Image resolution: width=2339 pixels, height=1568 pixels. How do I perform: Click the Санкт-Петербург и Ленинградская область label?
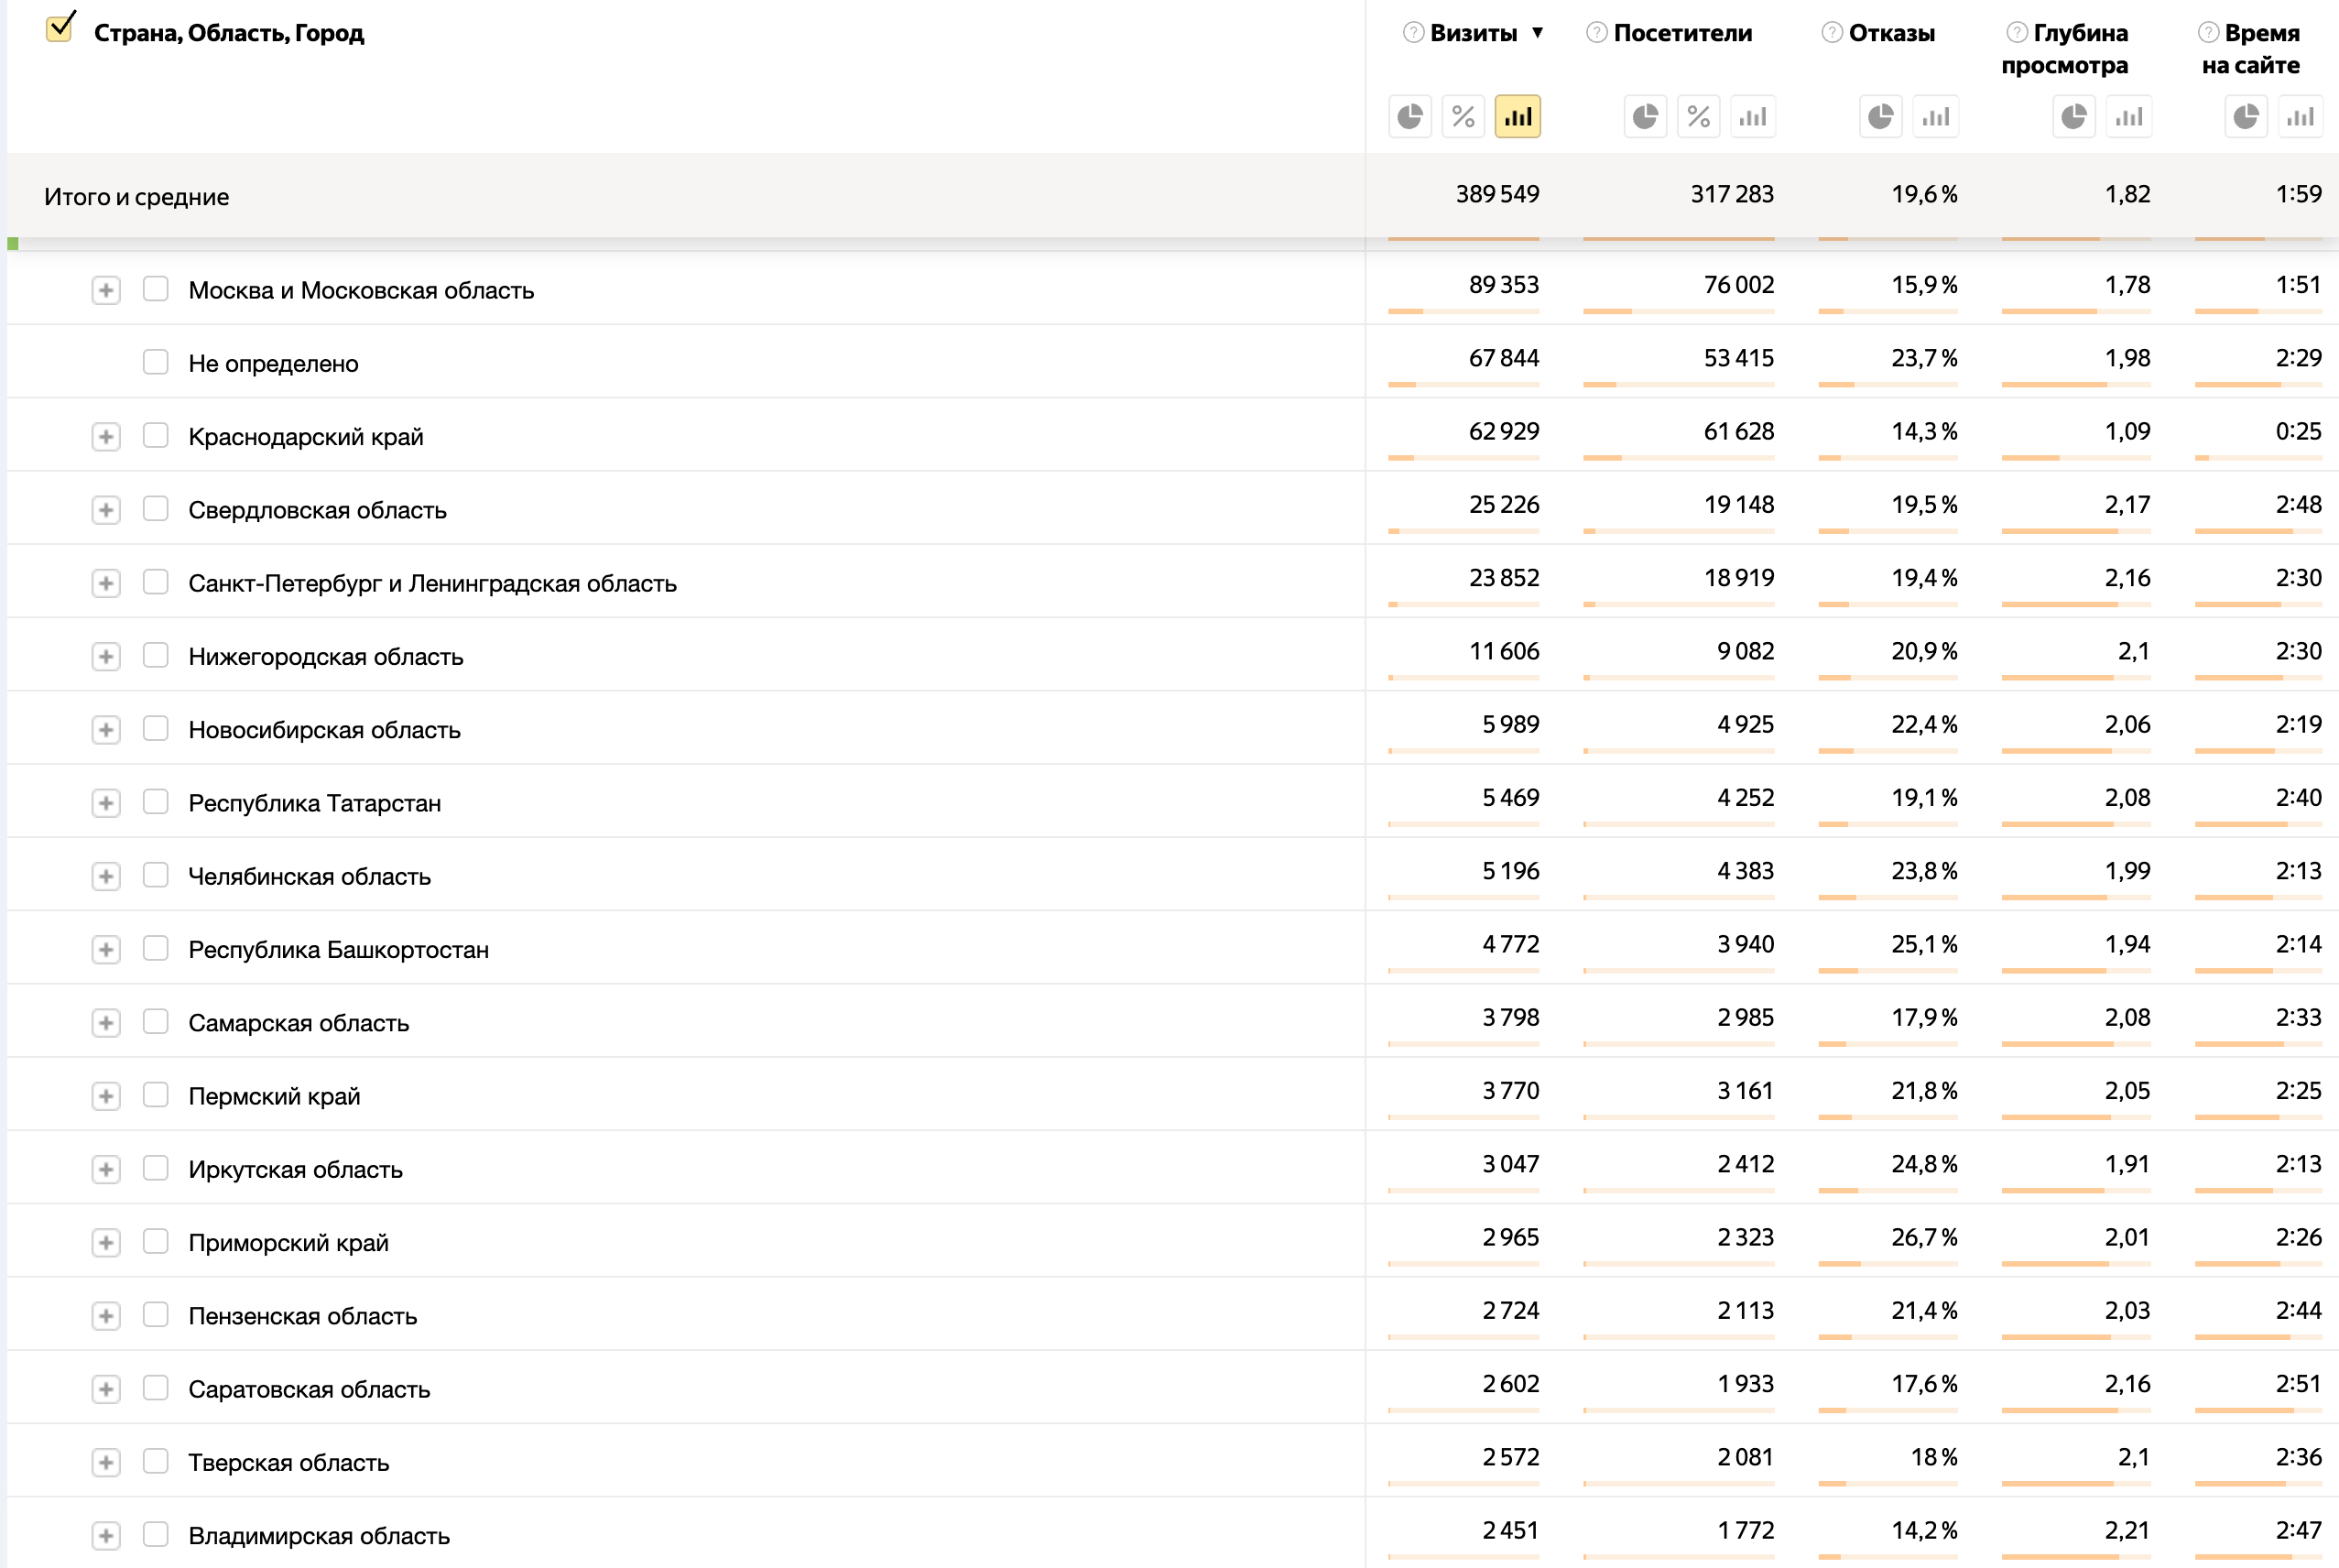coord(432,583)
